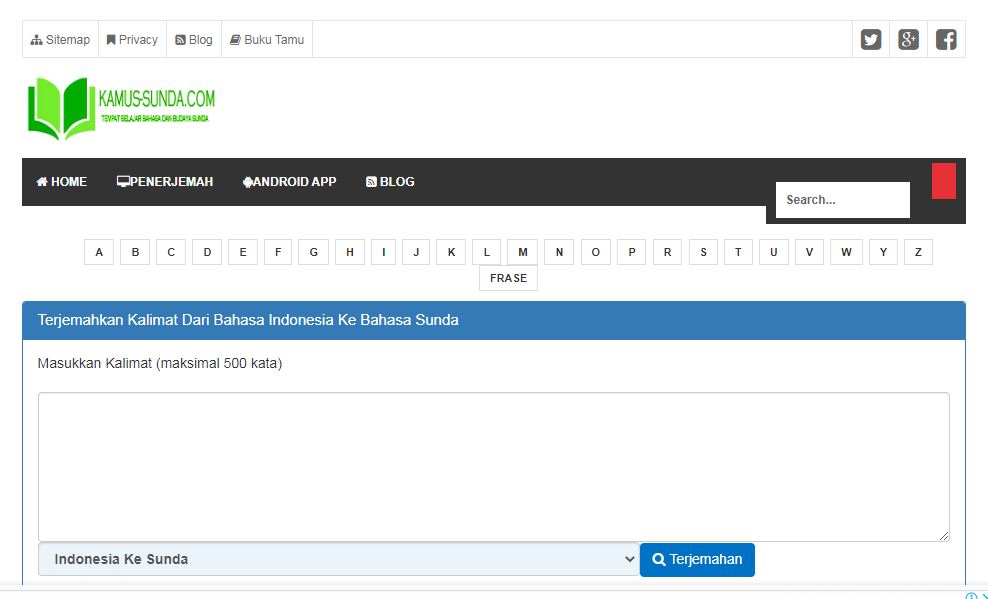Select the letter A dictionary button
The width and height of the screenshot is (988, 599).
[x=98, y=252]
